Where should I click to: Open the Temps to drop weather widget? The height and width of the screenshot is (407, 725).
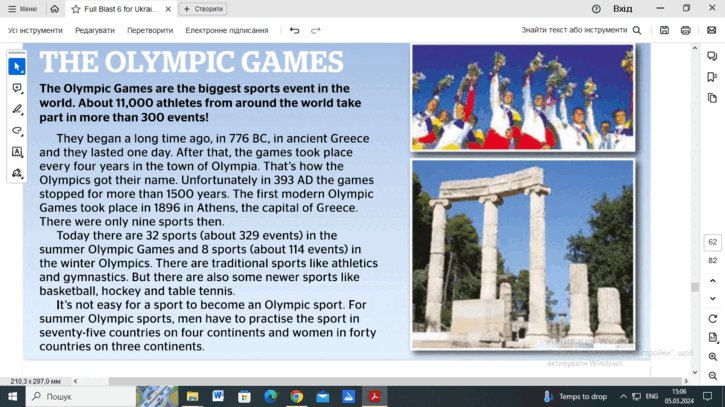pyautogui.click(x=576, y=396)
